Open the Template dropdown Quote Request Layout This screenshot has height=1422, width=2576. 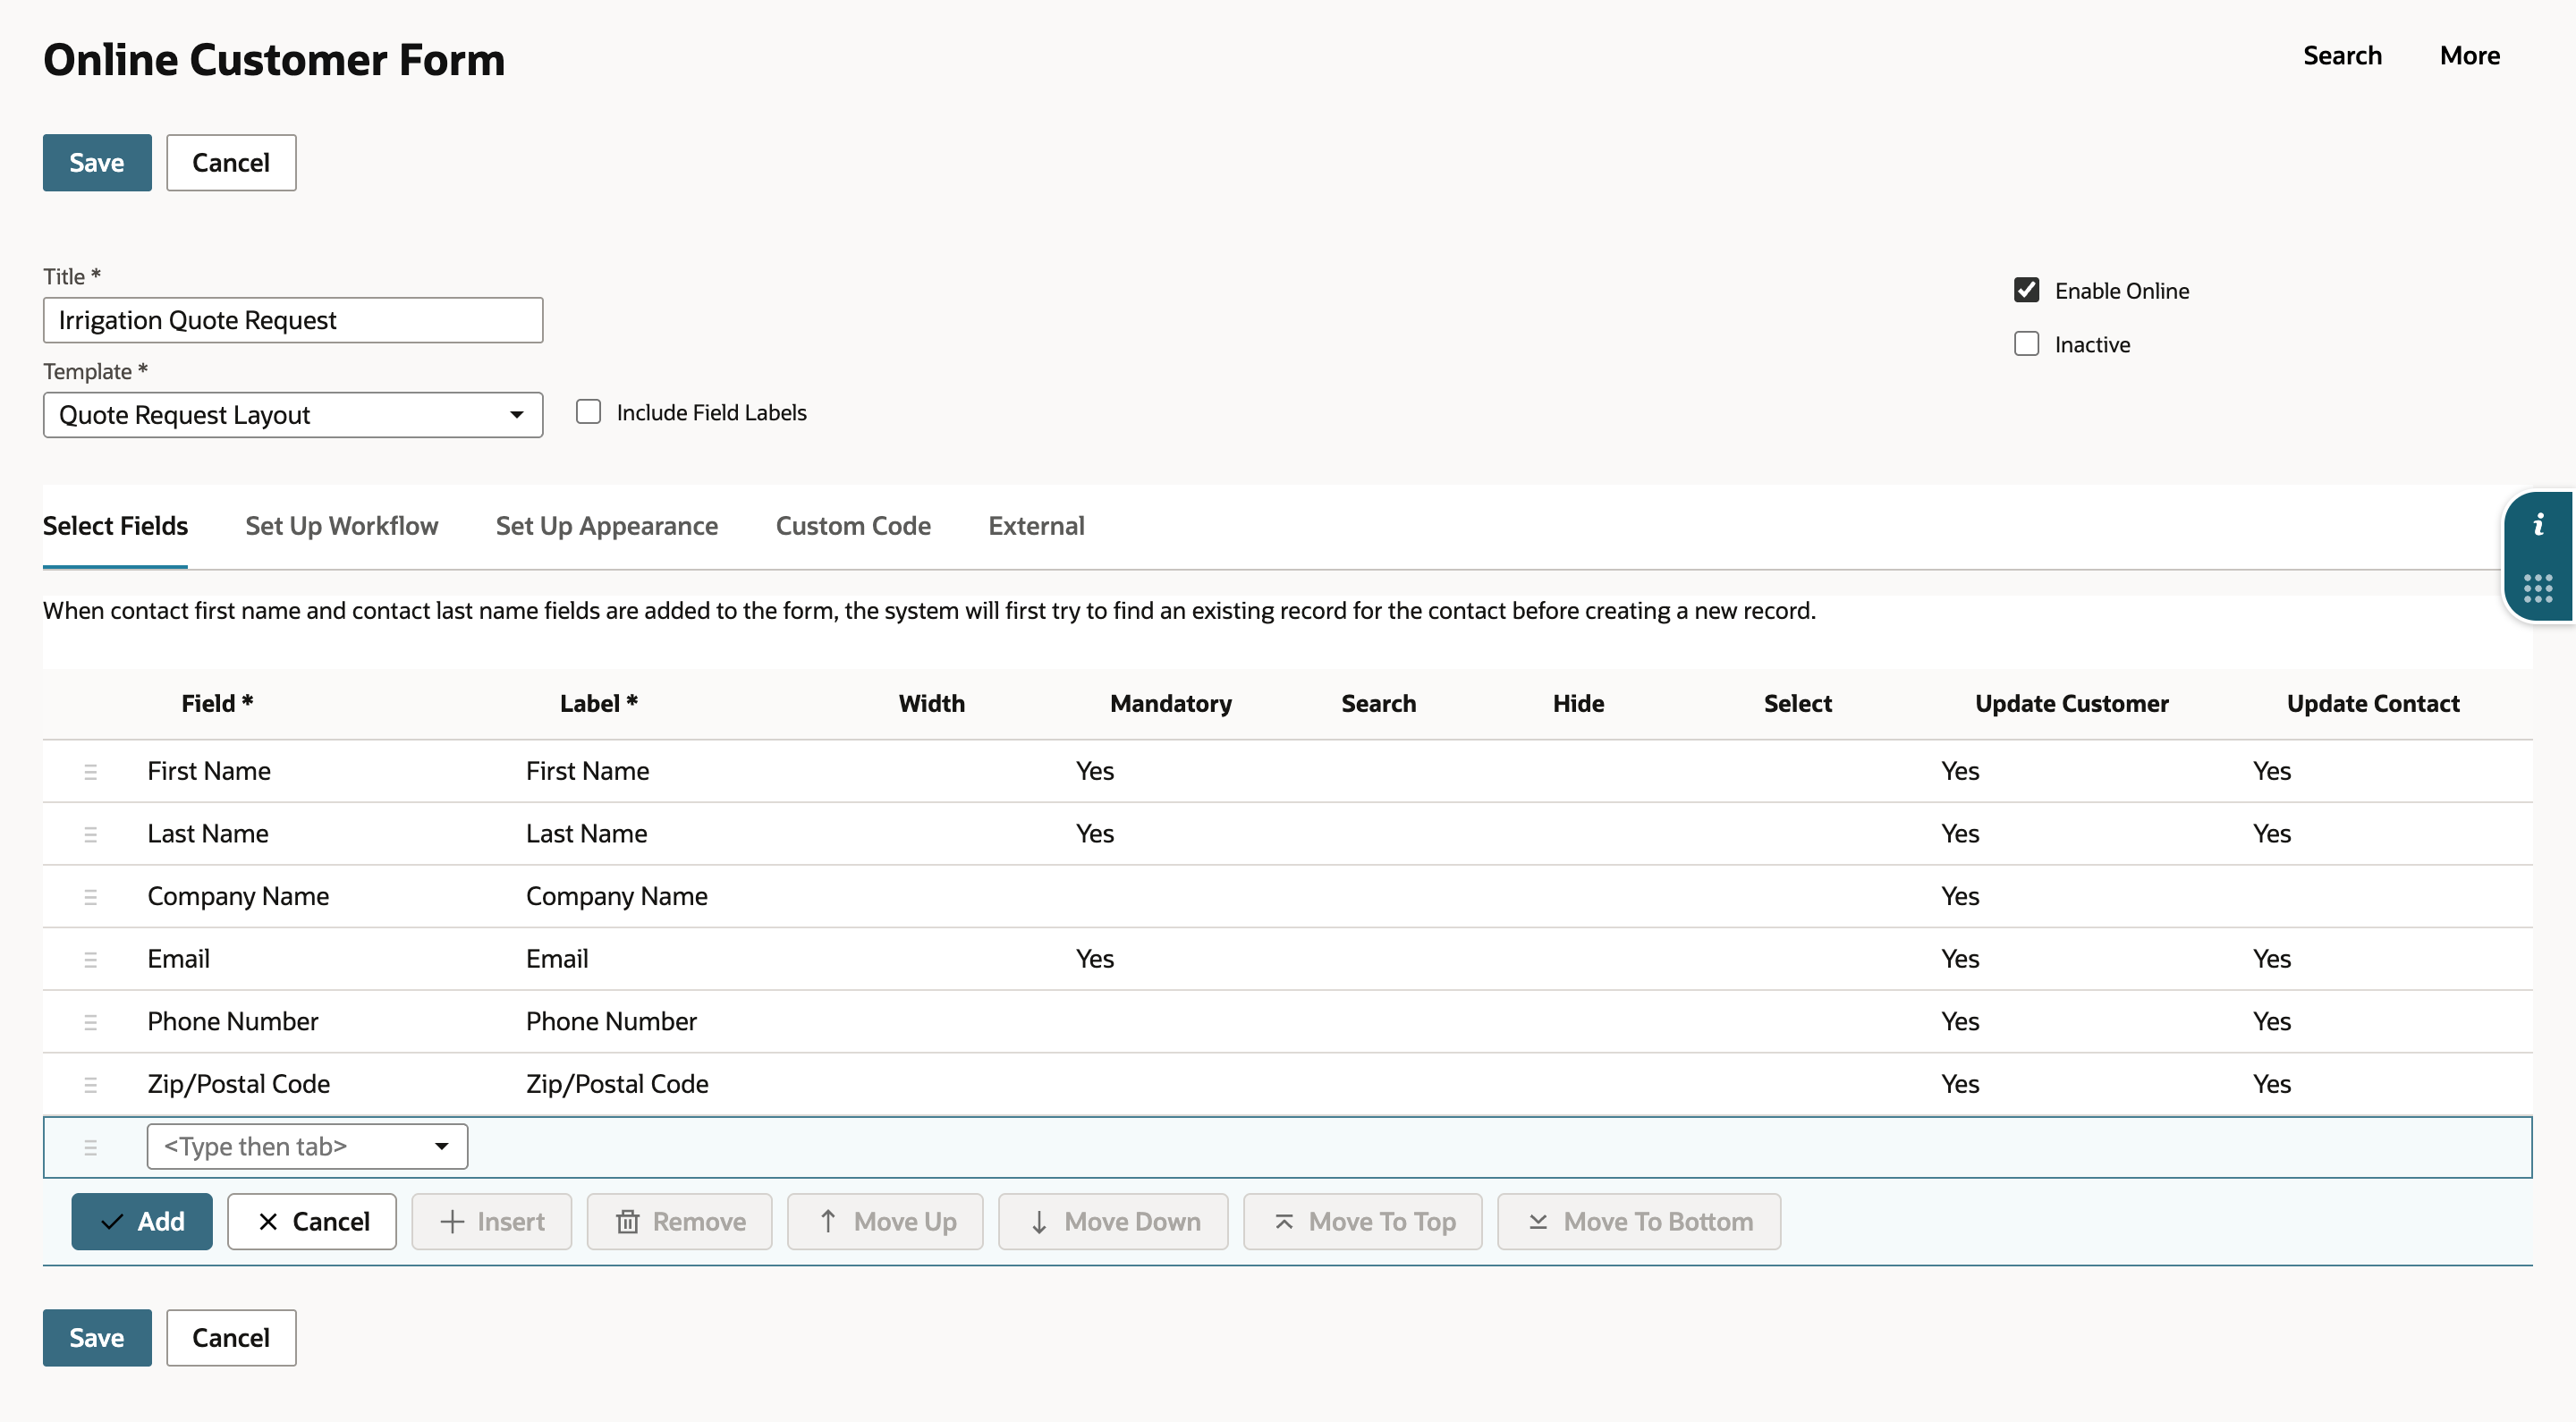[293, 415]
